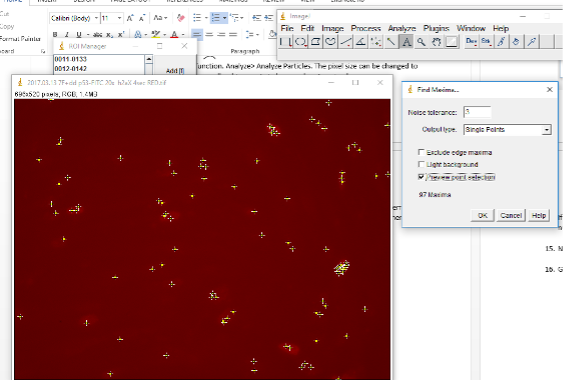This screenshot has width=564, height=380.
Task: Apply superscript formatting in Word
Action: coord(121,35)
